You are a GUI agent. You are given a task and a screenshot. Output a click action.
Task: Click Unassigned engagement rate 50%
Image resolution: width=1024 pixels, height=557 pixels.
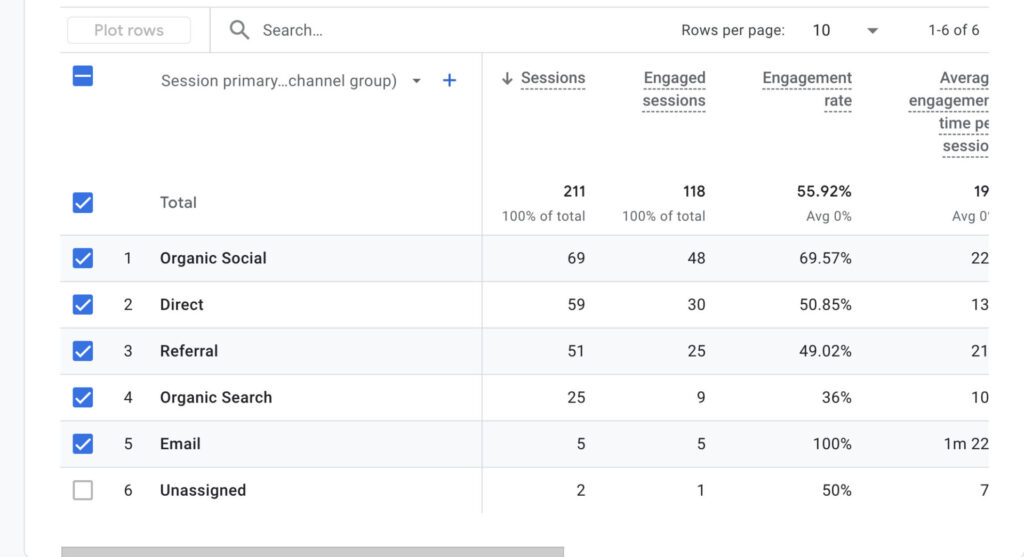pos(837,490)
